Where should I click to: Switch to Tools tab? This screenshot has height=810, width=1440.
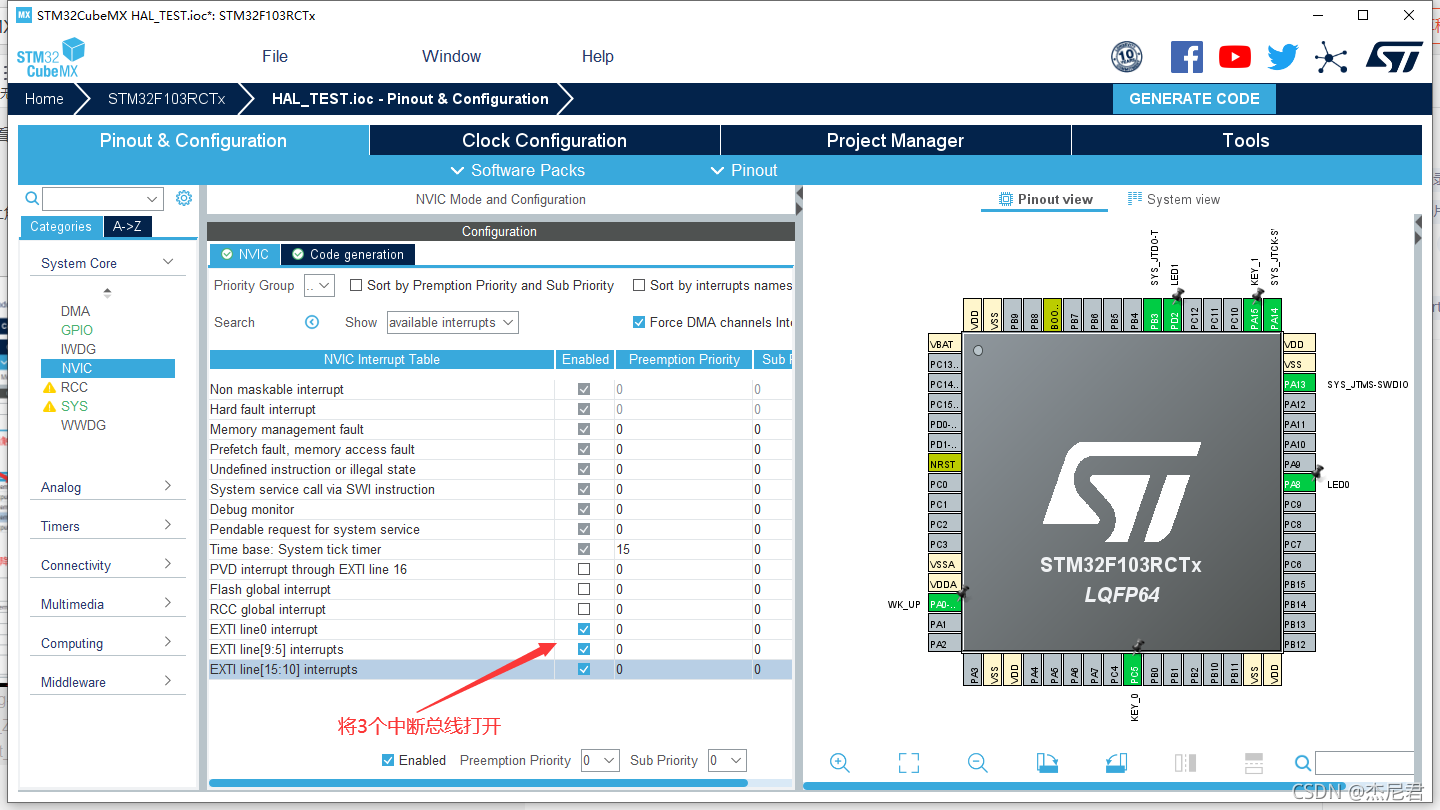click(x=1246, y=140)
